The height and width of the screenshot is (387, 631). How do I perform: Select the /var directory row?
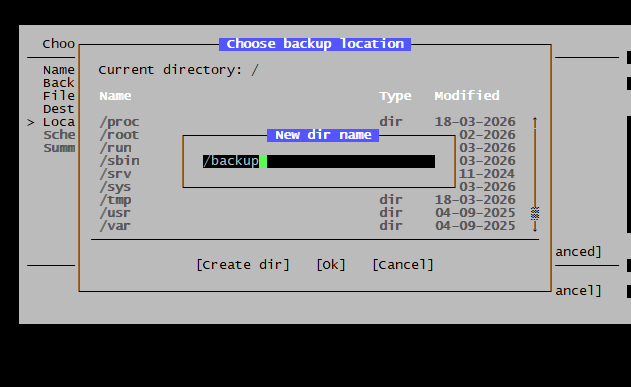[x=307, y=226]
